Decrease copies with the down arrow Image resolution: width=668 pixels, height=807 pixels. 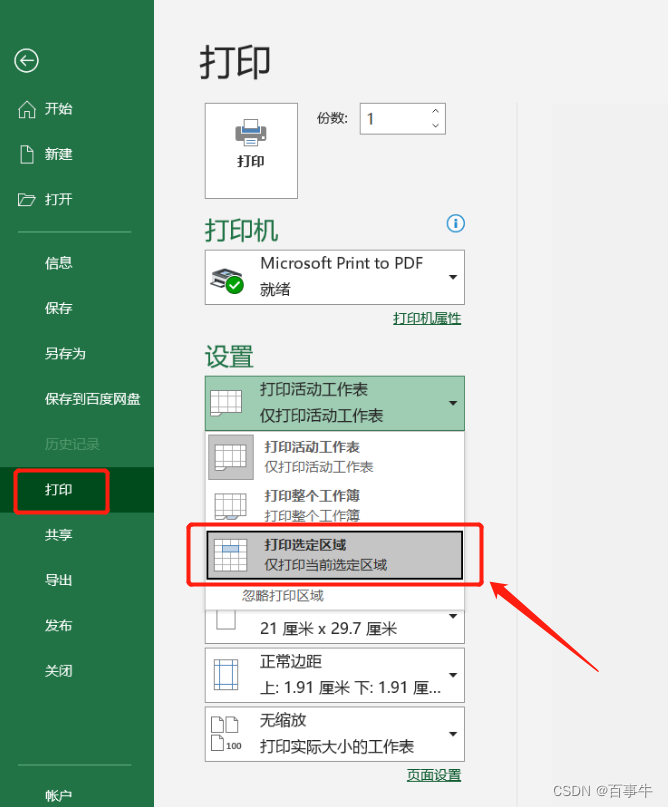tap(435, 126)
